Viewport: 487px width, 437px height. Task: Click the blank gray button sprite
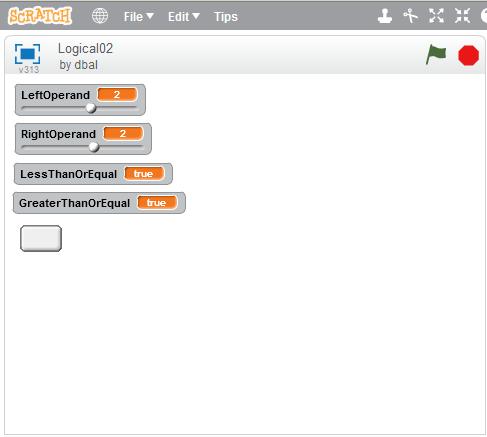click(41, 238)
